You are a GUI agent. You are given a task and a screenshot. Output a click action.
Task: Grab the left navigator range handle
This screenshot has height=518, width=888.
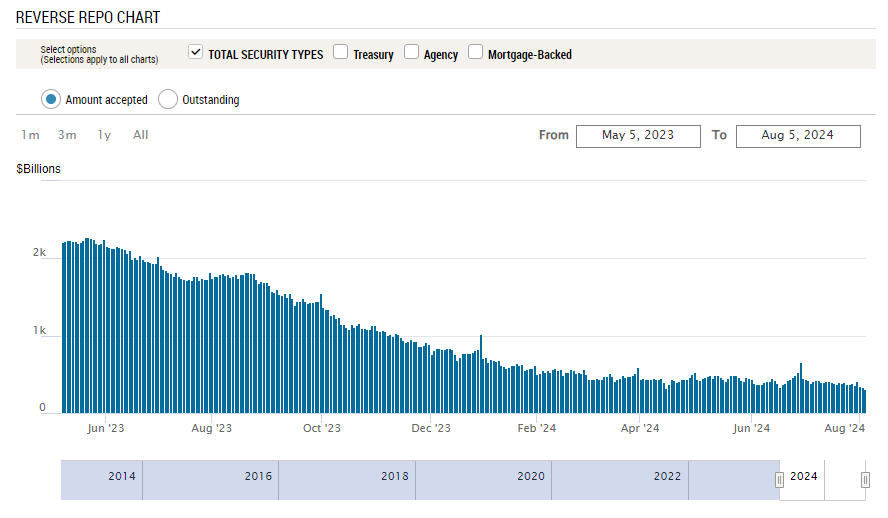coord(779,480)
